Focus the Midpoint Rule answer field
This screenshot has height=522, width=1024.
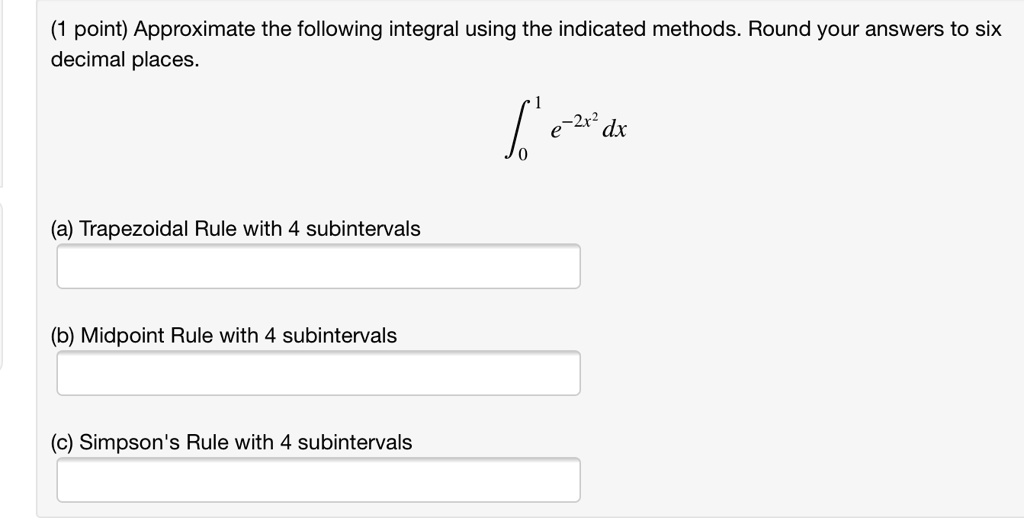[318, 373]
